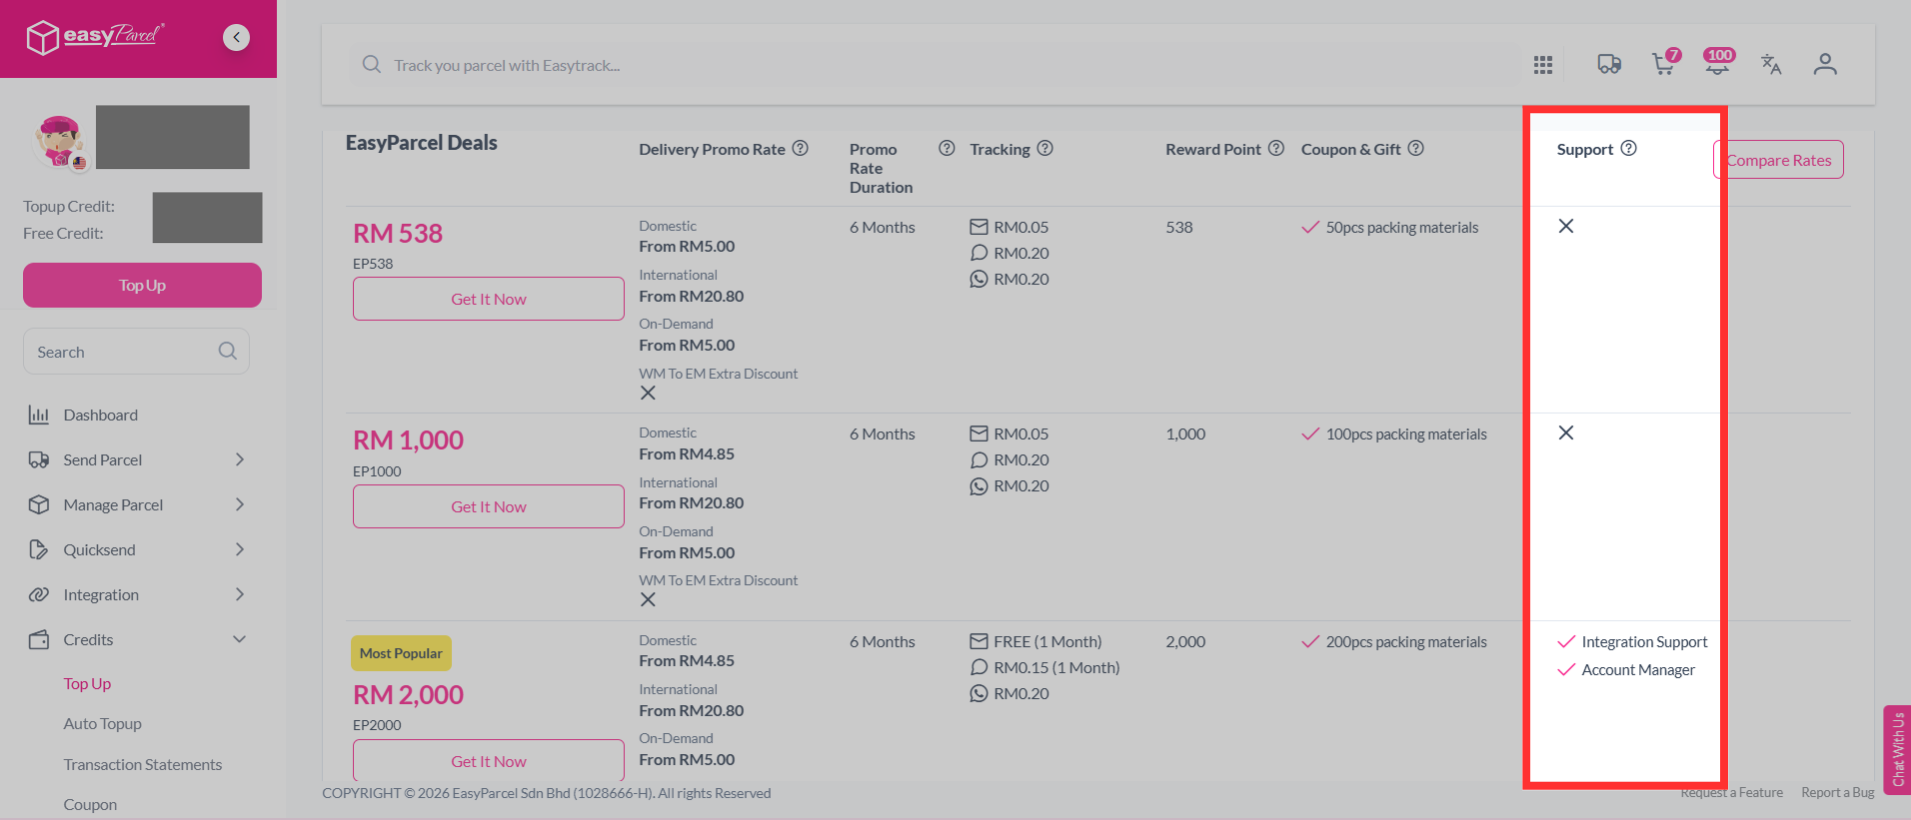Click the Dashboard chart icon
1911x820 pixels.
[x=39, y=414]
